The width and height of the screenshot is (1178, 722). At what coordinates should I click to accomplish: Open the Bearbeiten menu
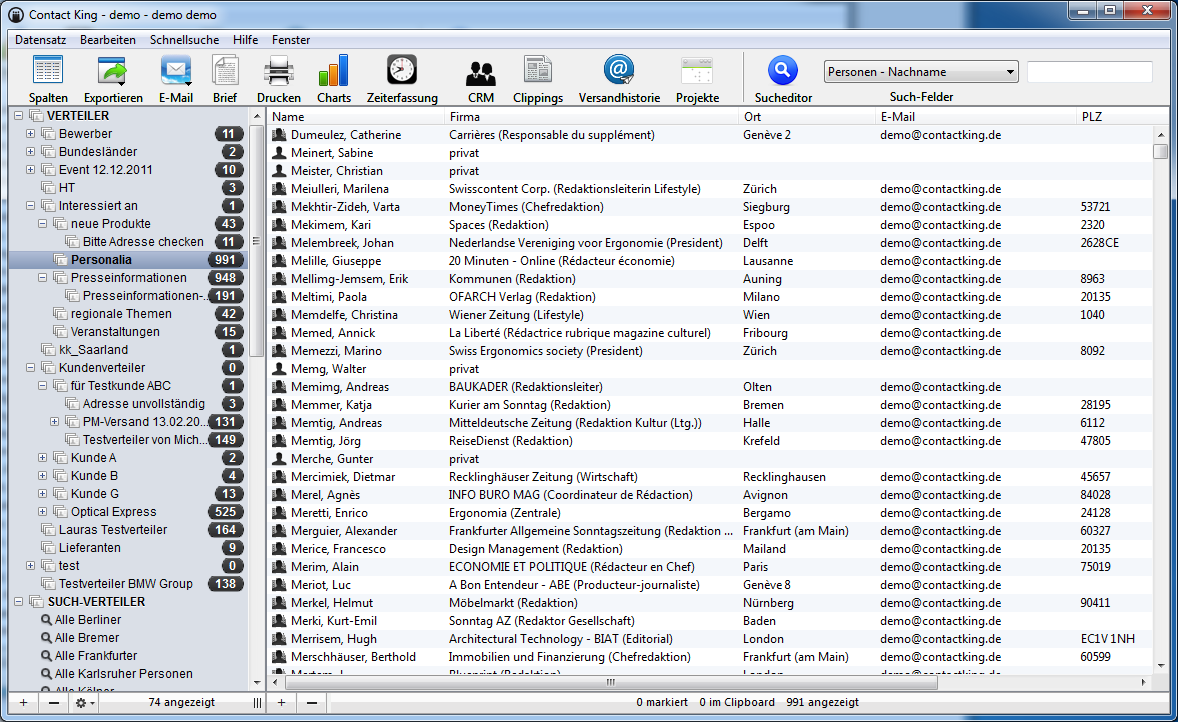click(x=108, y=40)
